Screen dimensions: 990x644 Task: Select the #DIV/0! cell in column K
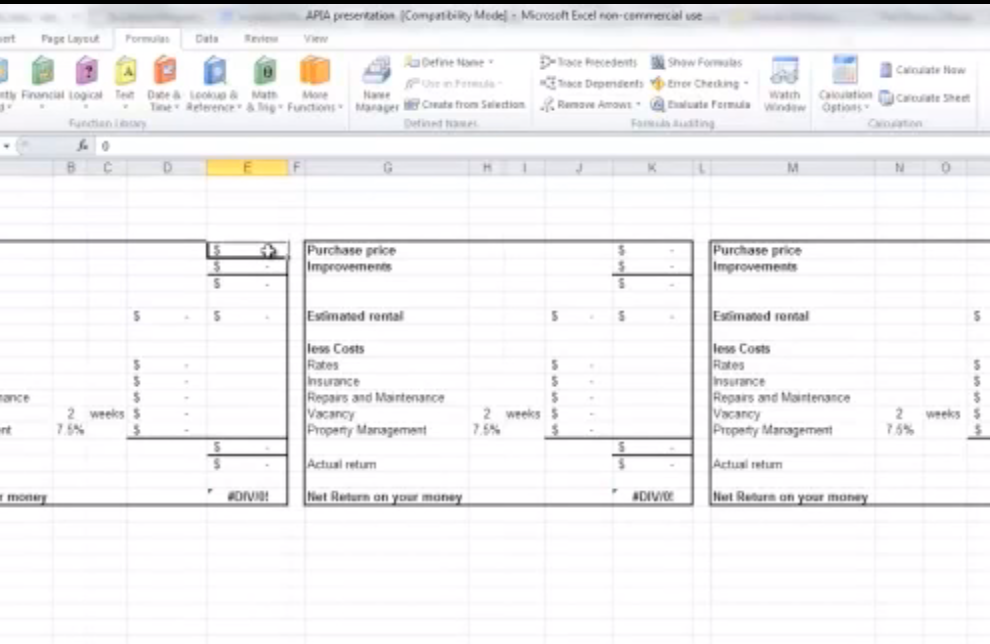point(652,497)
